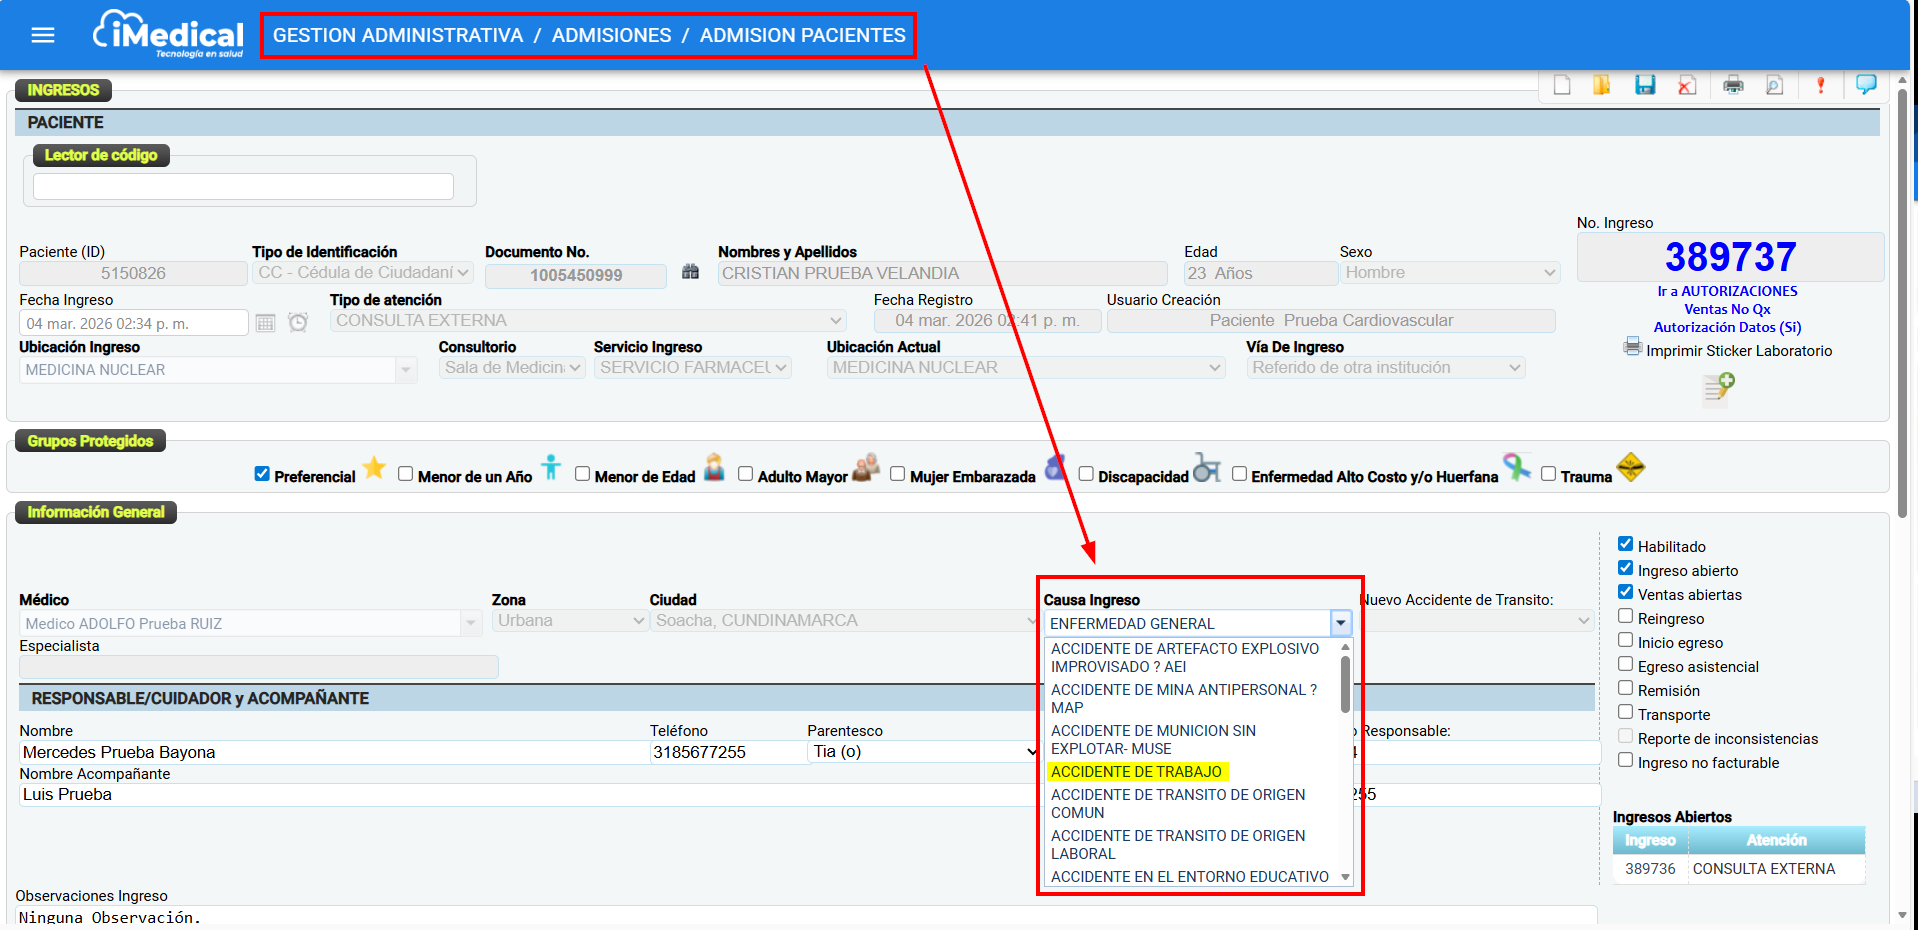Viewport: 1918px width, 930px height.
Task: Go to the Ir a AUTORIZACIONES link
Action: tap(1727, 291)
